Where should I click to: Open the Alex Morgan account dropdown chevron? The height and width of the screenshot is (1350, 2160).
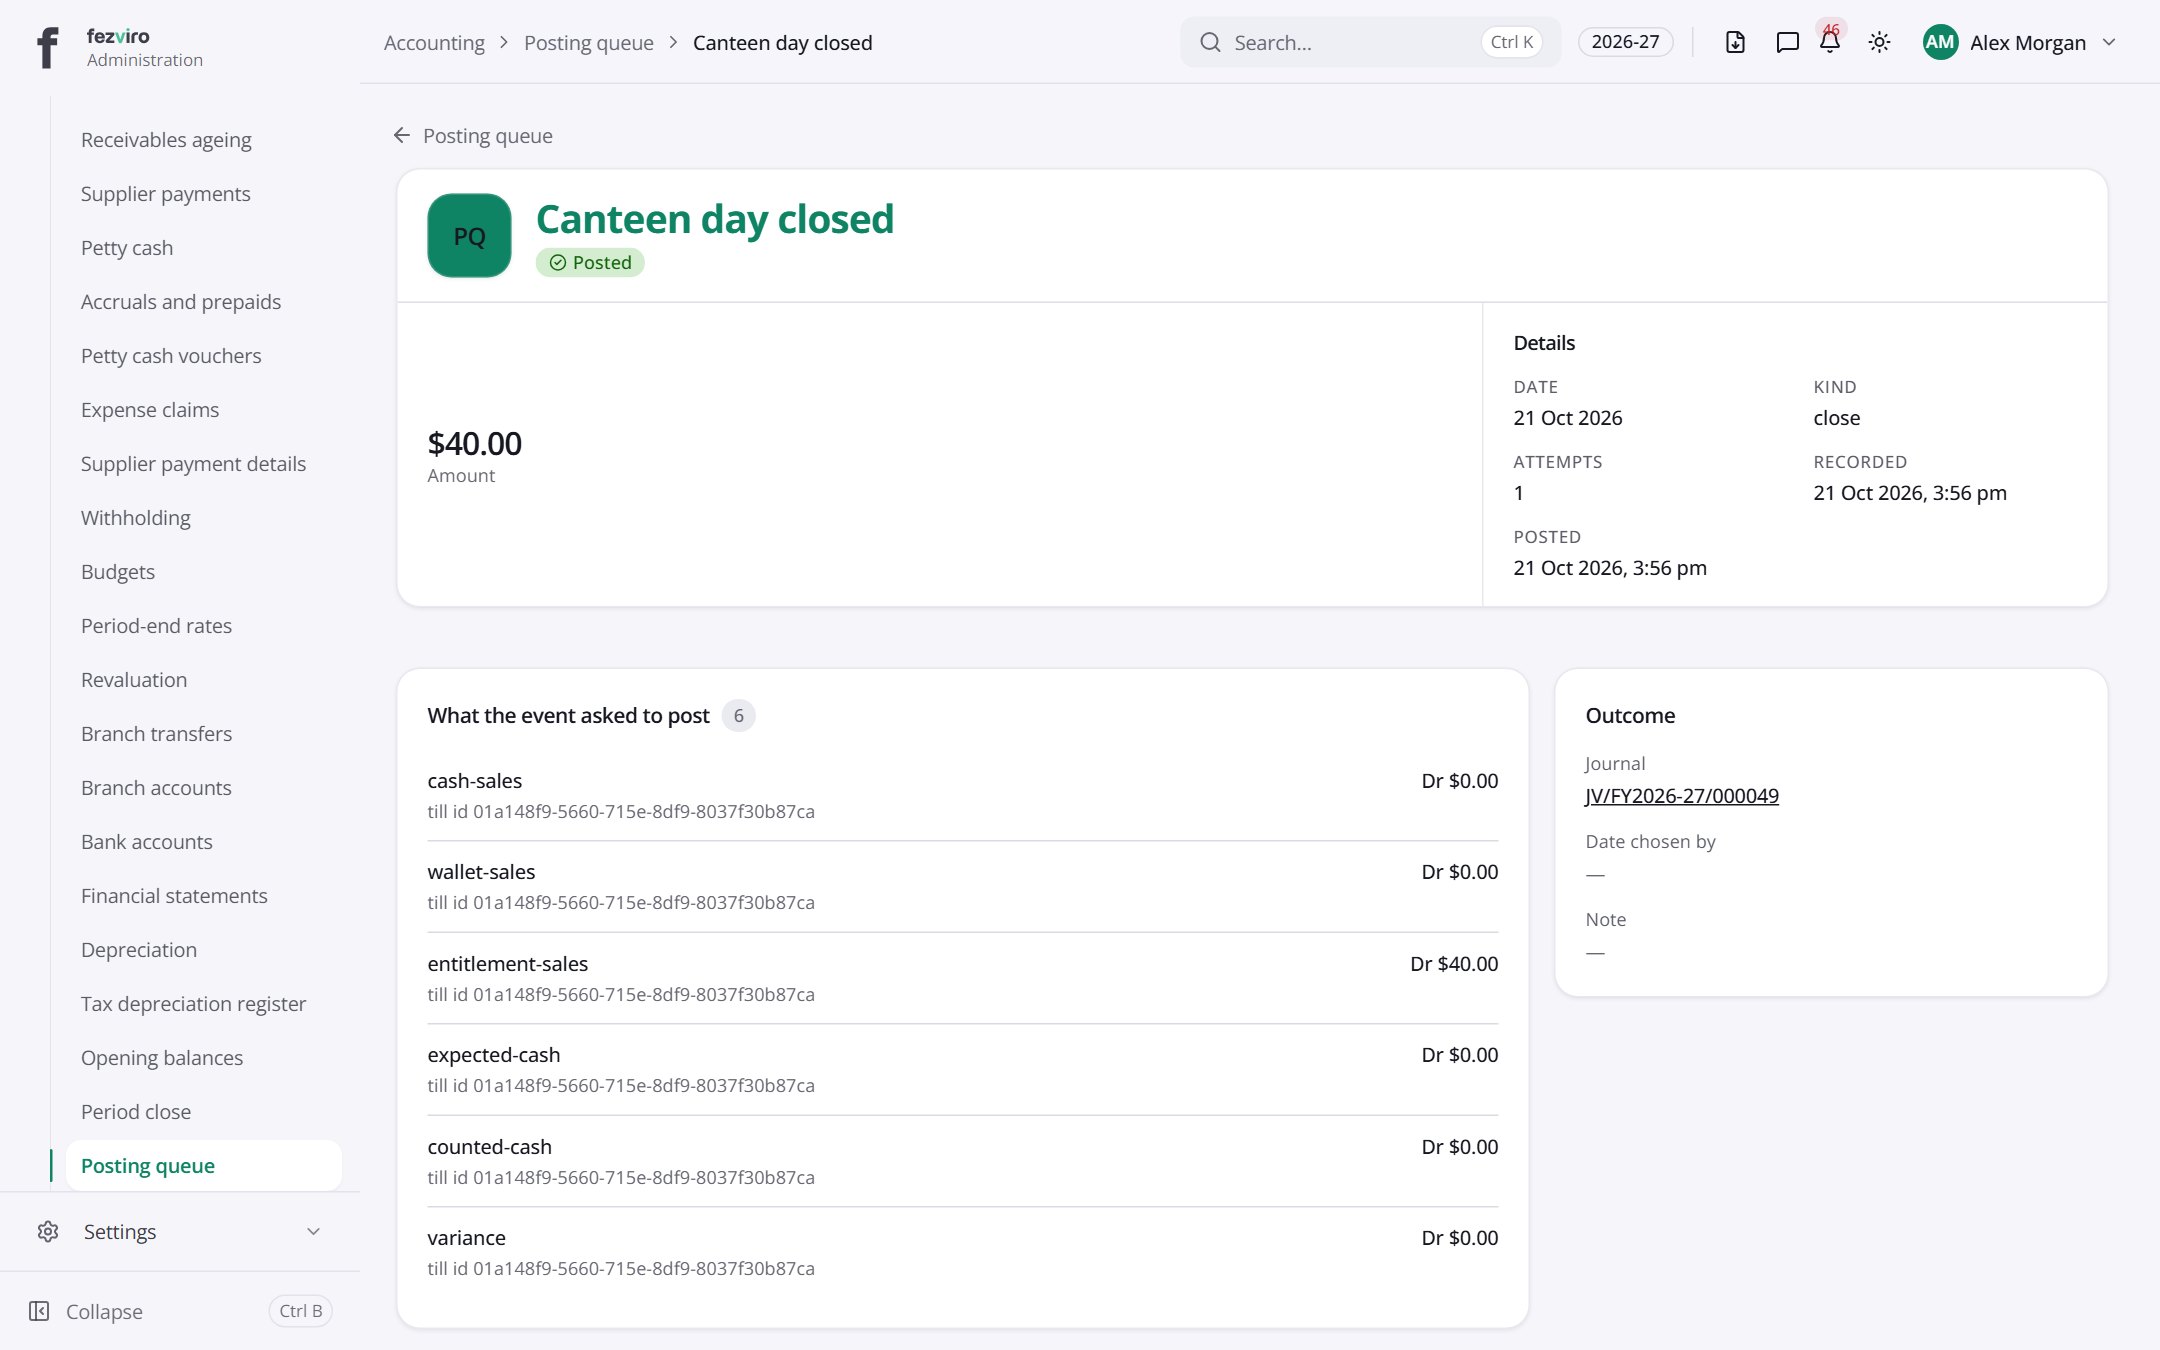pos(2109,42)
